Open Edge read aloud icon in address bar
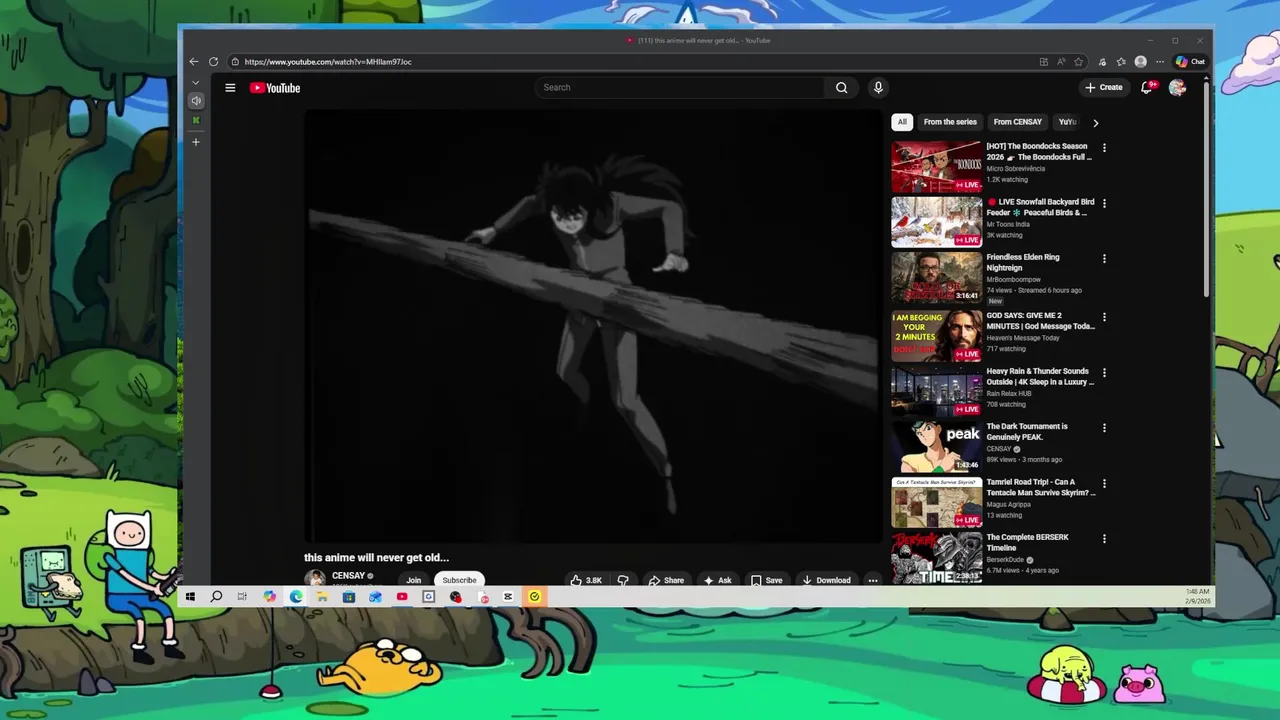This screenshot has width=1280, height=720. pyautogui.click(x=1061, y=62)
